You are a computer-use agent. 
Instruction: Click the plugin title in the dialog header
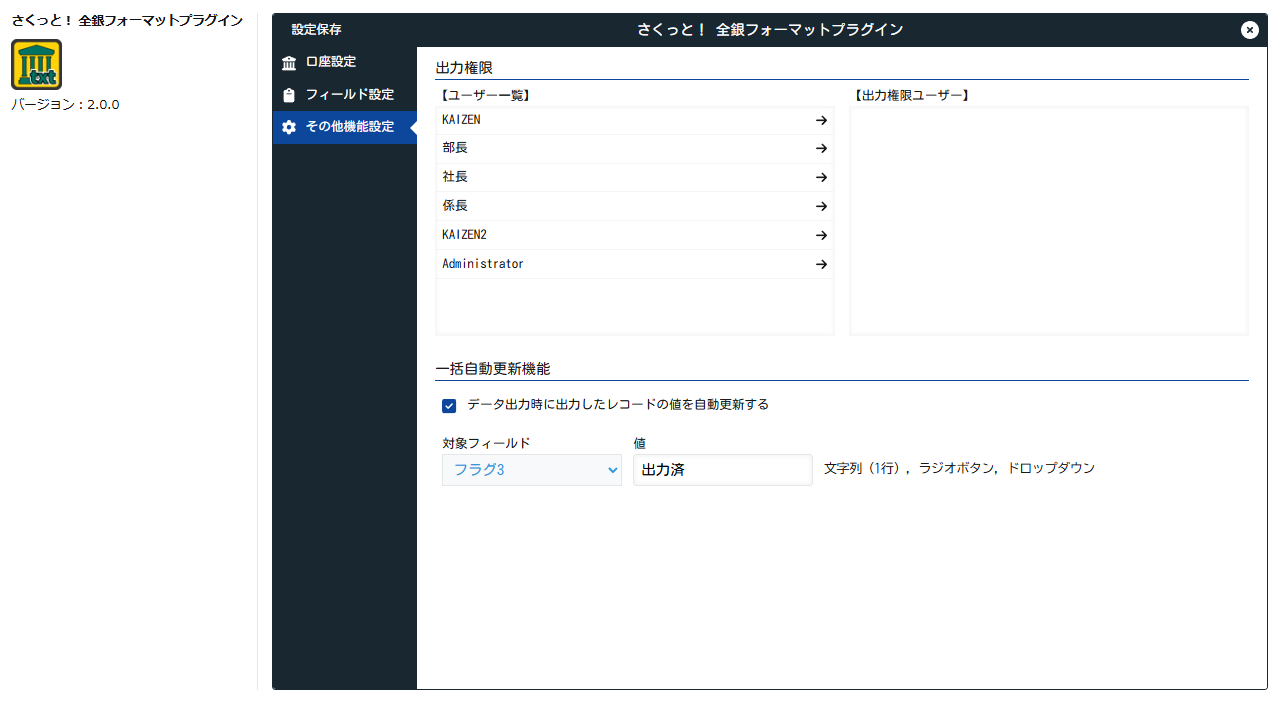(x=770, y=30)
